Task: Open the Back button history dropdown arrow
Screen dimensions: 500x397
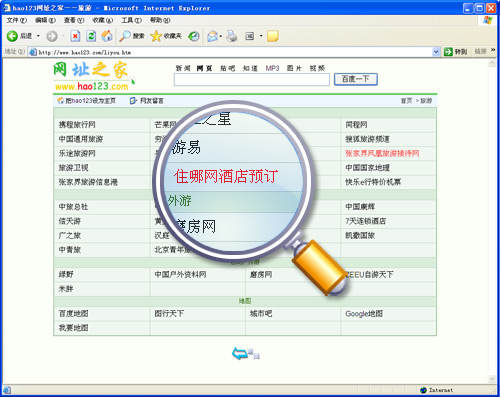Action: click(x=38, y=36)
